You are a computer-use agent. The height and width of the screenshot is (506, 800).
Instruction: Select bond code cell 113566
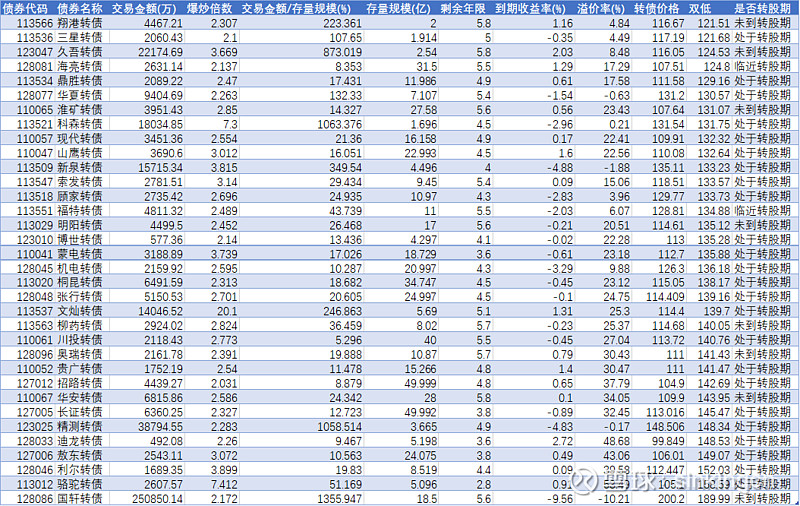35,23
